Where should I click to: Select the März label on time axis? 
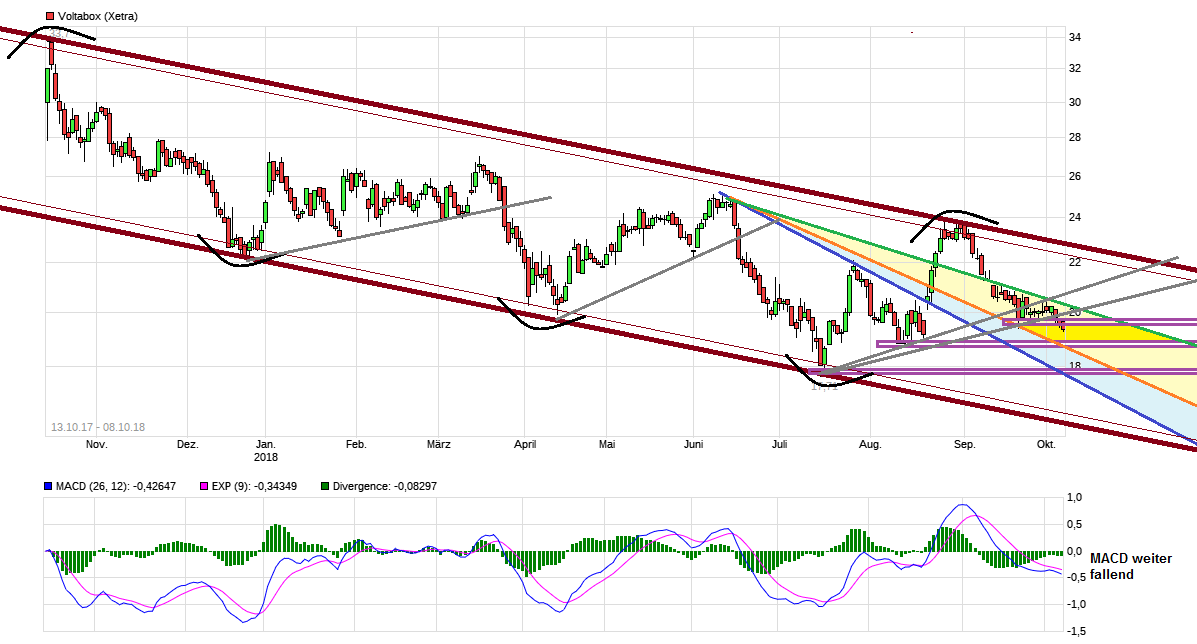pos(439,444)
